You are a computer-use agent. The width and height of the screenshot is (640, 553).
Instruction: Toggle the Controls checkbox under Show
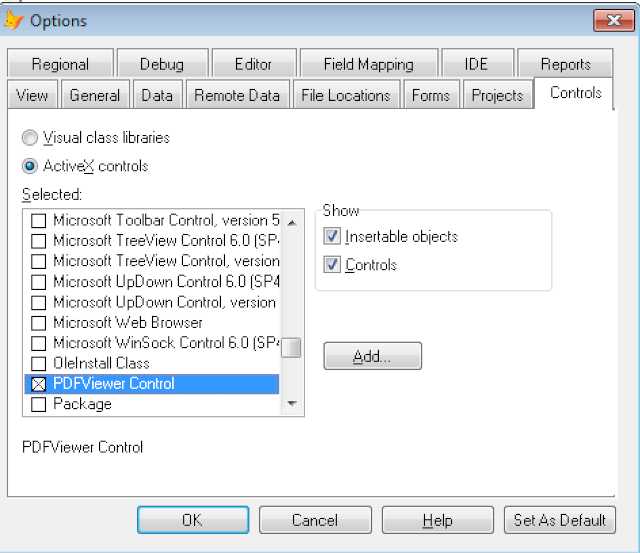tap(332, 265)
